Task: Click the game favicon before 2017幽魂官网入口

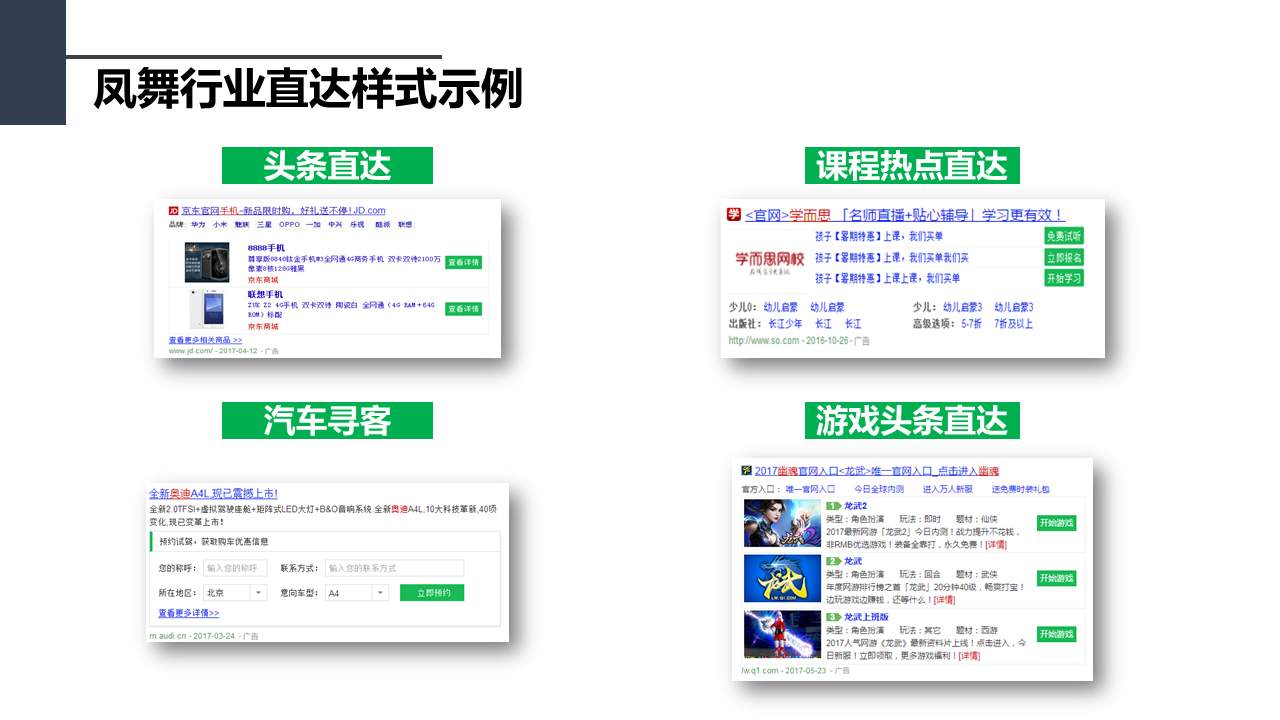Action: point(746,470)
